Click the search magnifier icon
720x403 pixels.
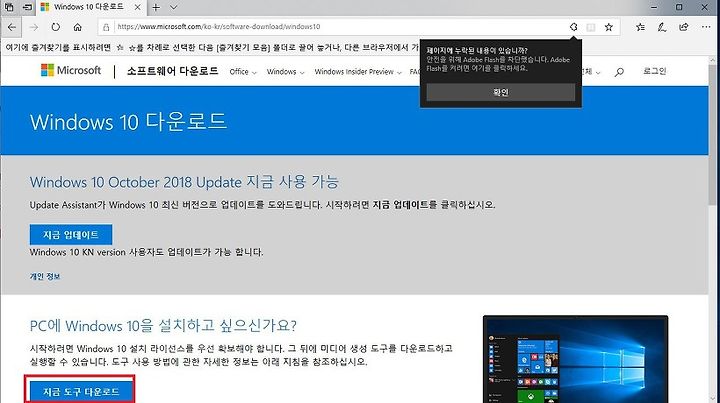(x=619, y=72)
